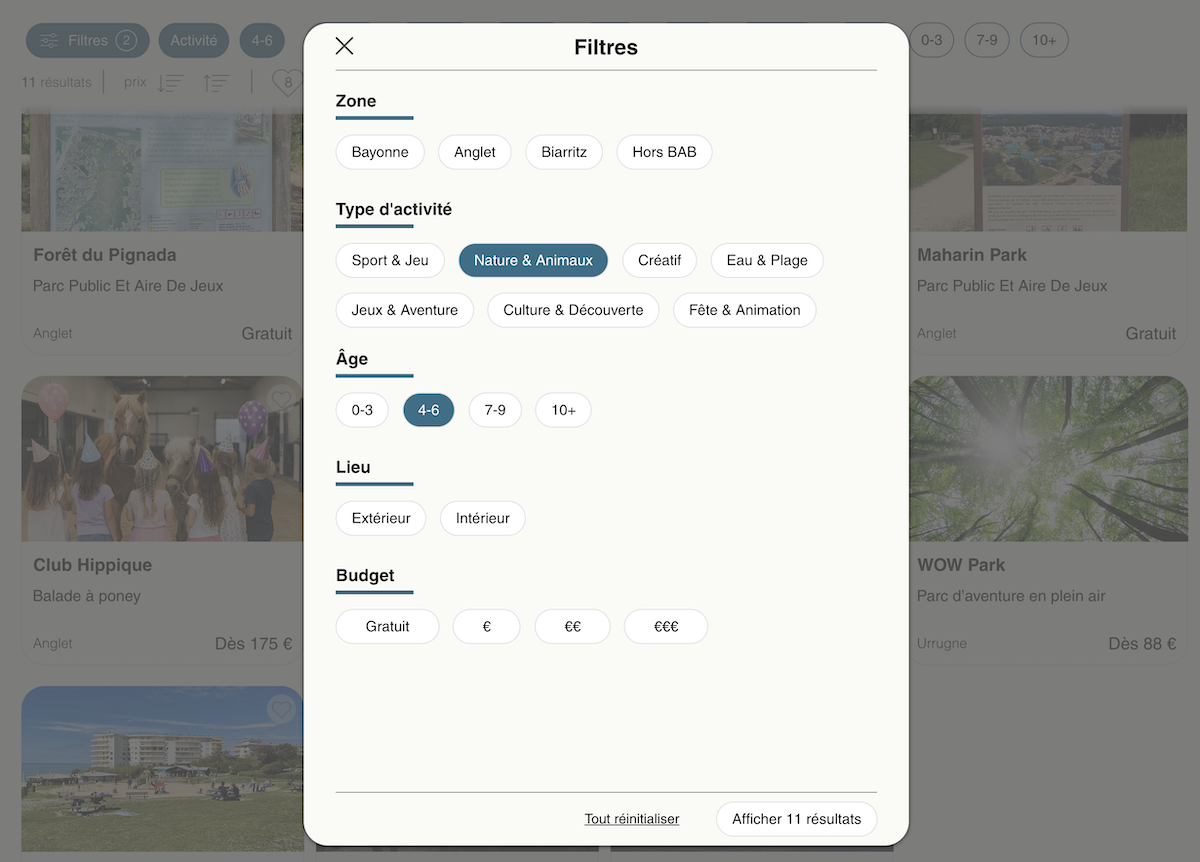Screen dimensions: 1200x862
Task: Open the Maharin Park card image
Action: pyautogui.click(x=1048, y=172)
